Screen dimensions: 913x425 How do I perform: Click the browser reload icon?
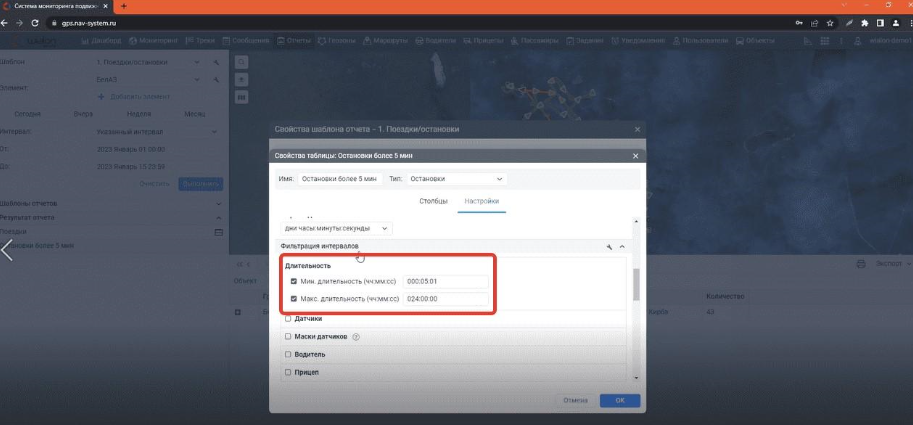(34, 21)
